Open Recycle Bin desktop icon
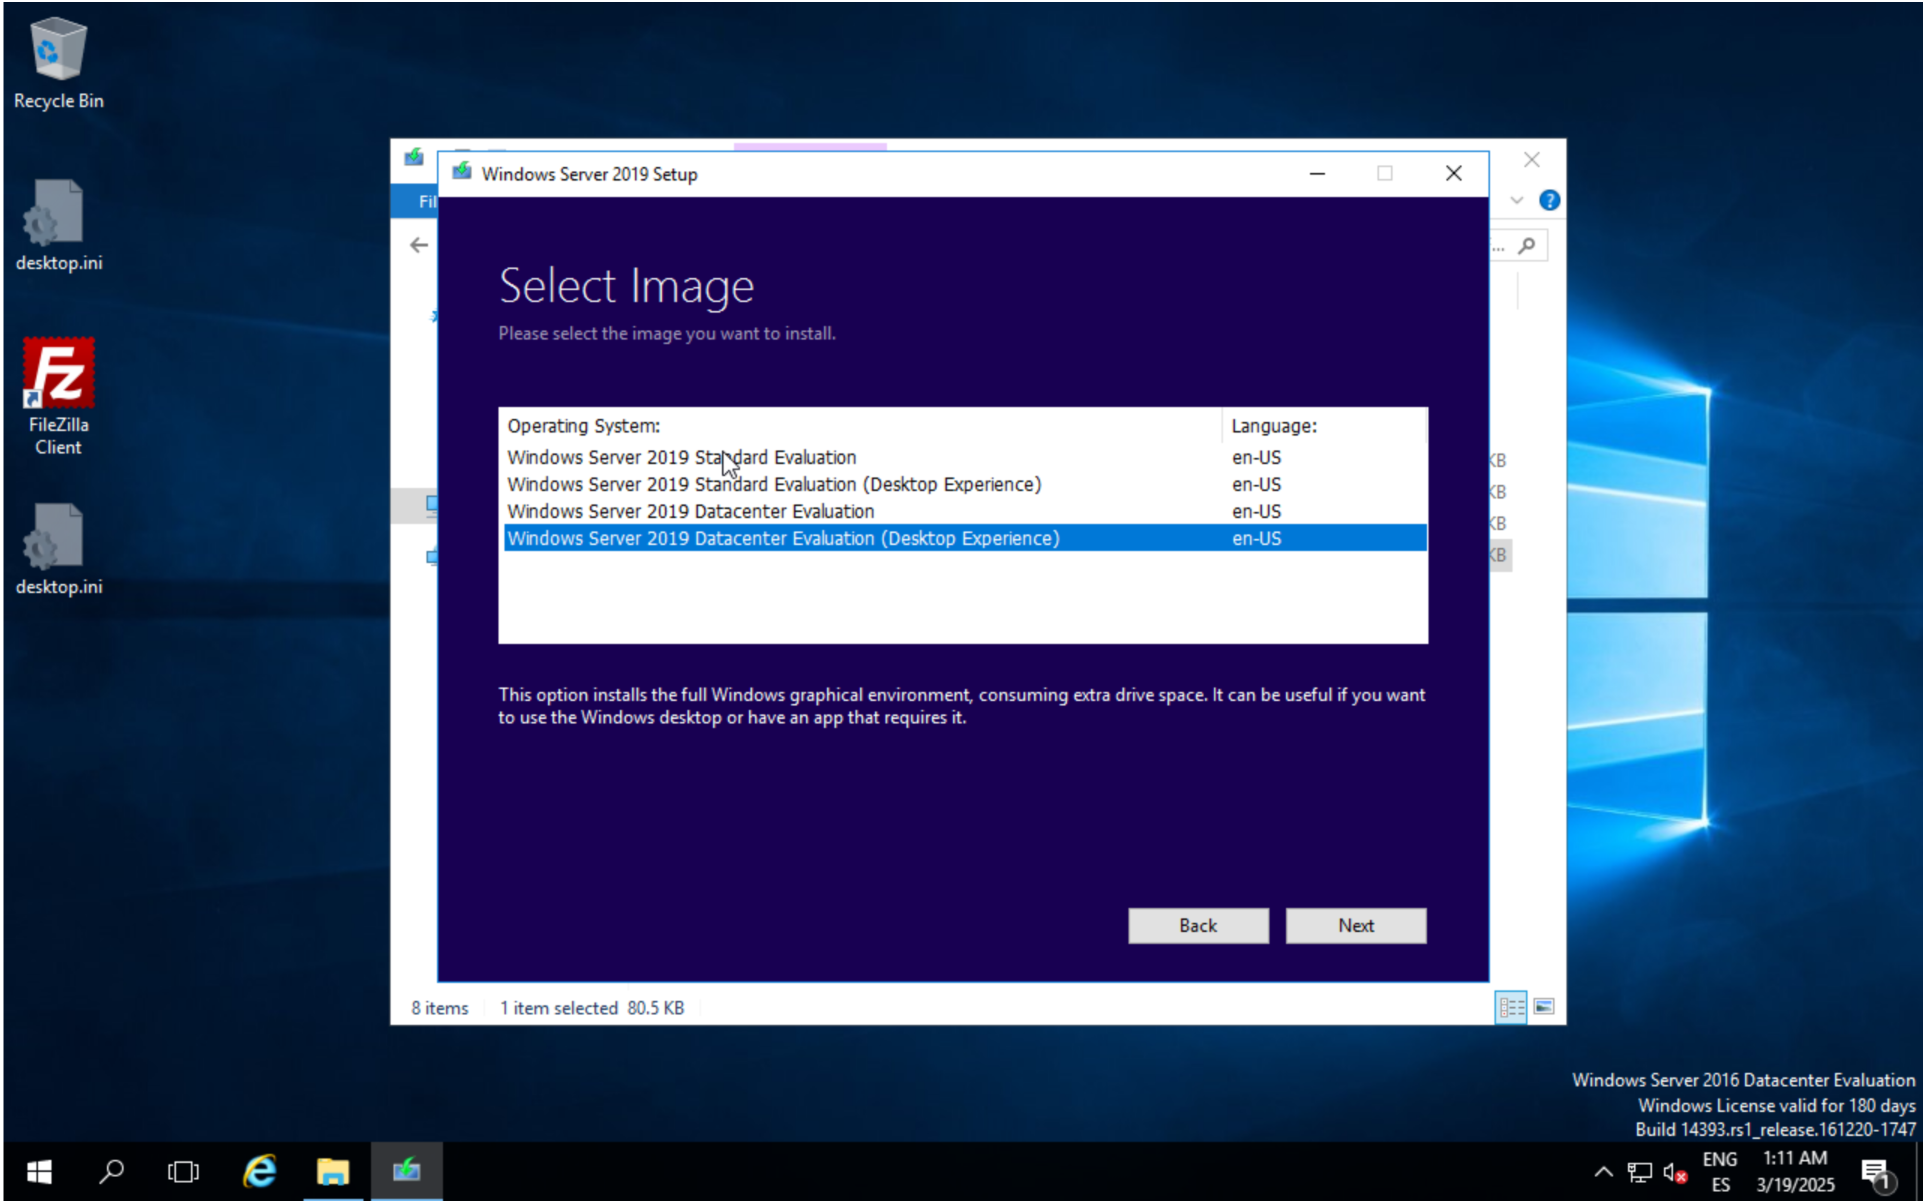The width and height of the screenshot is (1923, 1201). [x=58, y=62]
